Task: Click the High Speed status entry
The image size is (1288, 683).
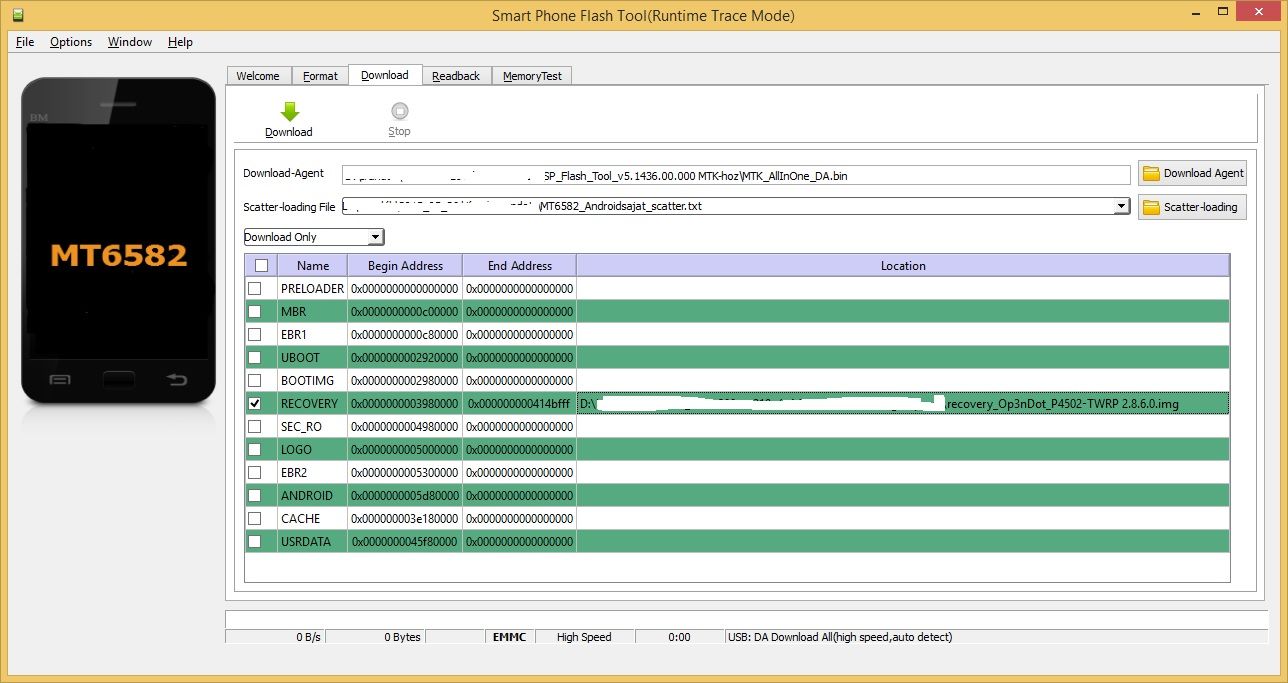Action: tap(584, 637)
